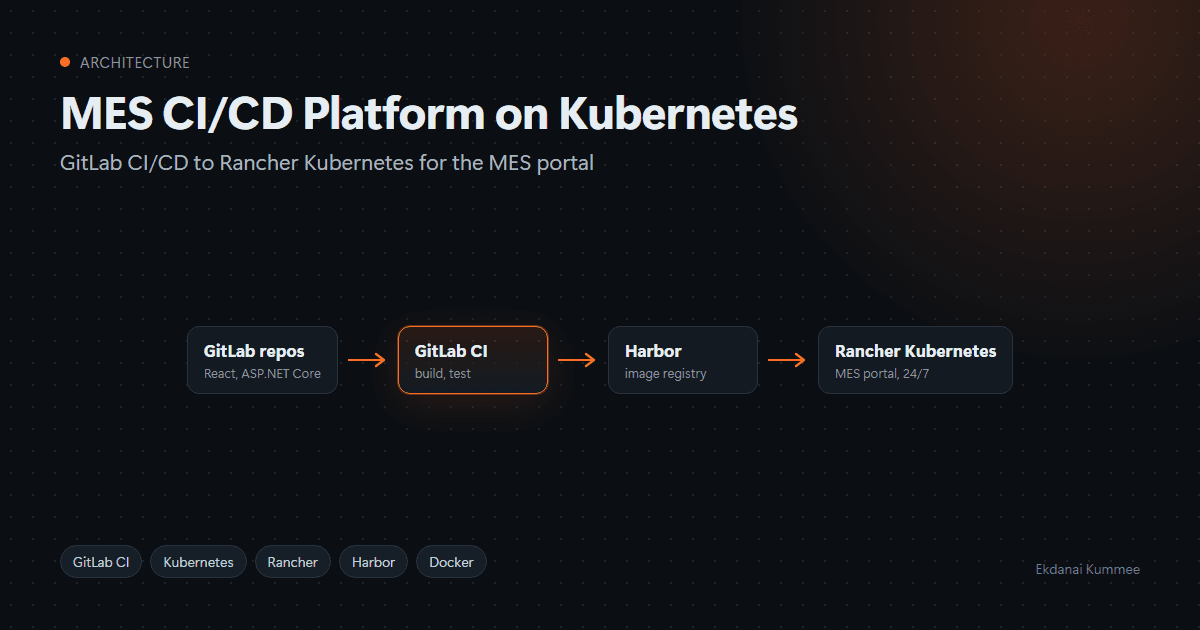Screen dimensions: 1200x630
Task: Select the Kubernetes tag pill
Action: tap(198, 562)
